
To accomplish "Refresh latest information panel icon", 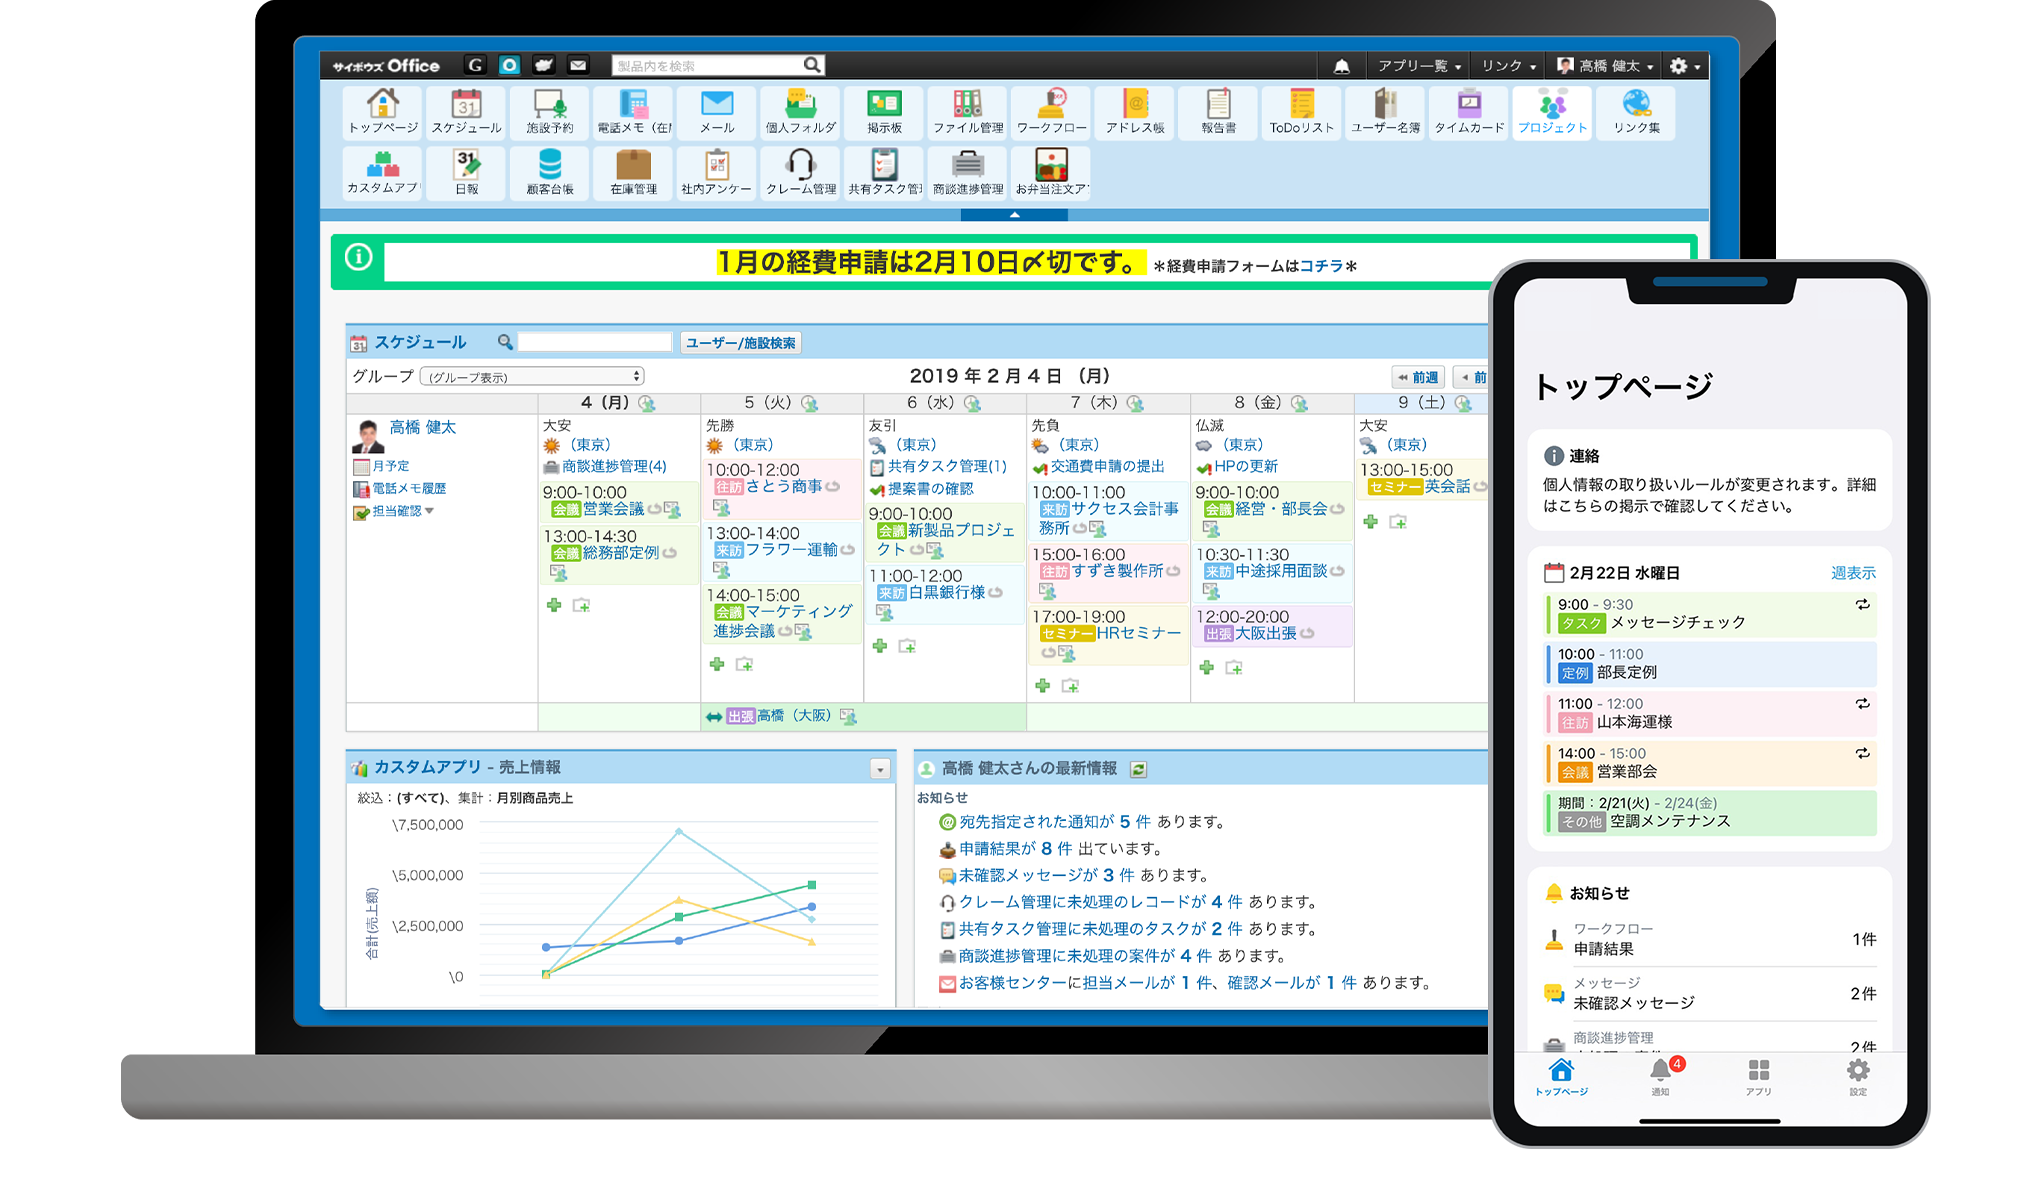I will (1138, 769).
